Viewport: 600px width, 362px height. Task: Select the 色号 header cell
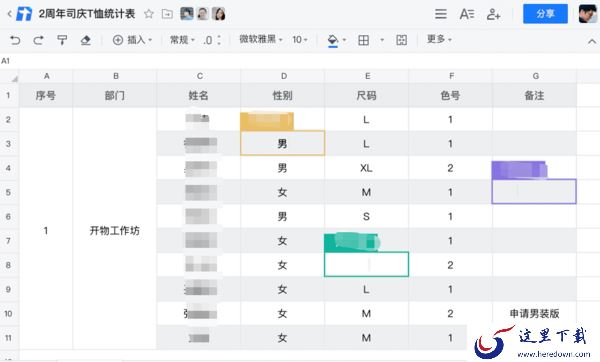click(450, 95)
